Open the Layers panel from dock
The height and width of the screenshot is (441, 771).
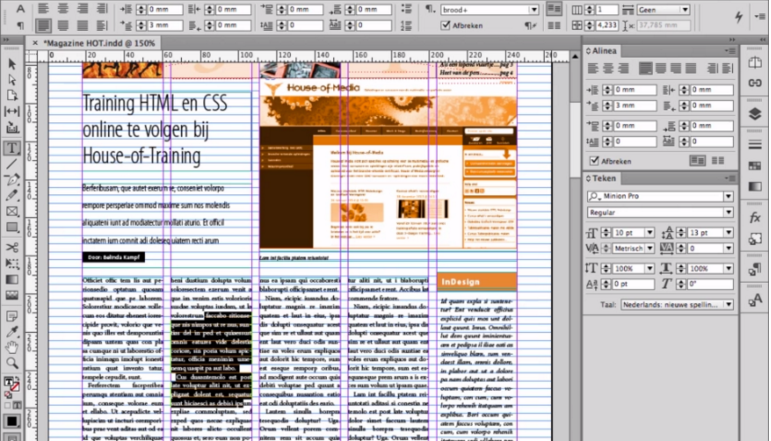click(755, 114)
